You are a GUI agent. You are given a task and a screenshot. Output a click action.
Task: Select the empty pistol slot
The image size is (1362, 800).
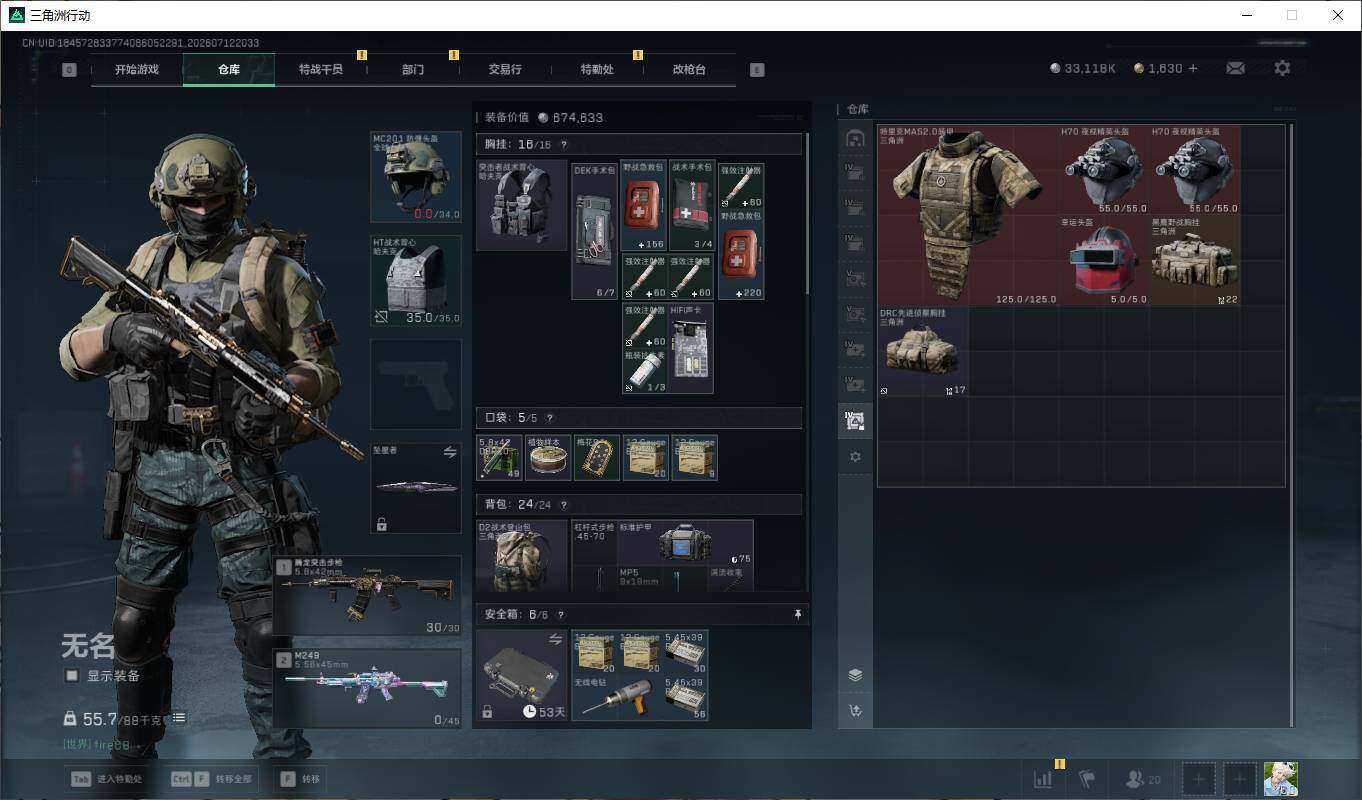(416, 384)
